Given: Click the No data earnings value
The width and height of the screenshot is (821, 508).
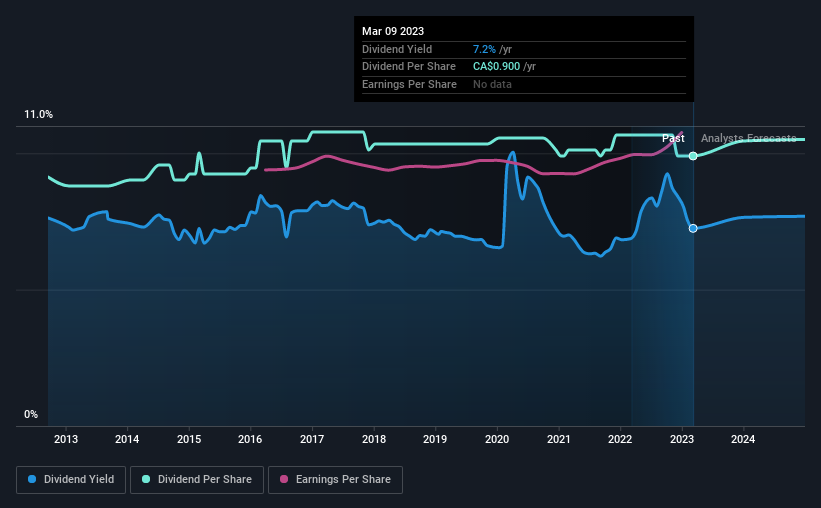Looking at the screenshot, I should pyautogui.click(x=492, y=84).
